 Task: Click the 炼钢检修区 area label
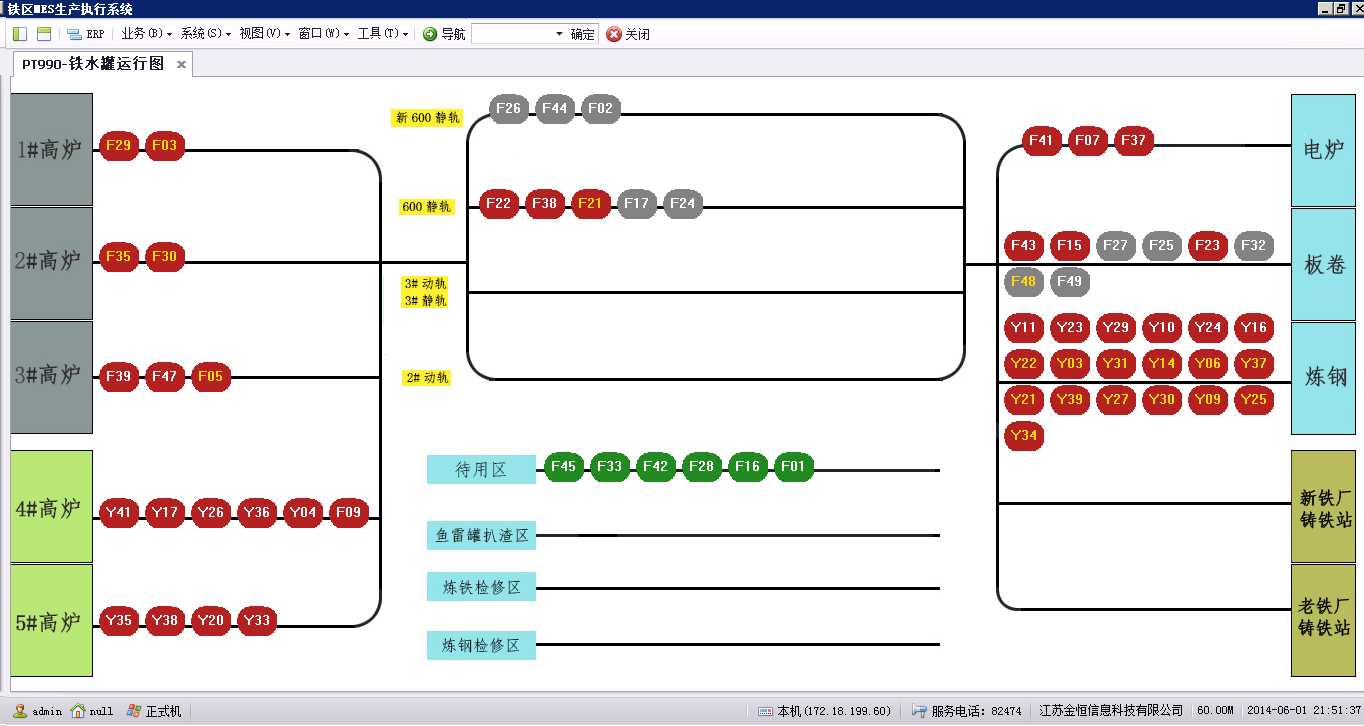coord(481,645)
